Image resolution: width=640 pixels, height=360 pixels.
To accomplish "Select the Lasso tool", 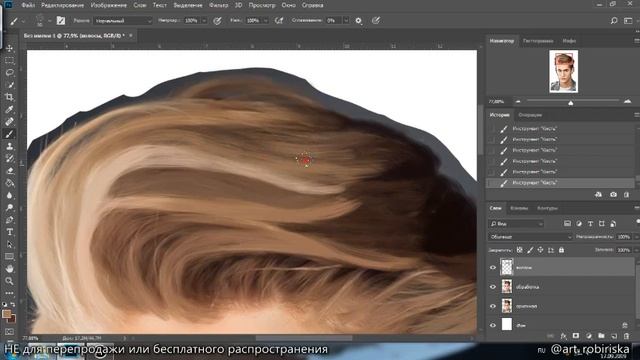I will (x=9, y=73).
